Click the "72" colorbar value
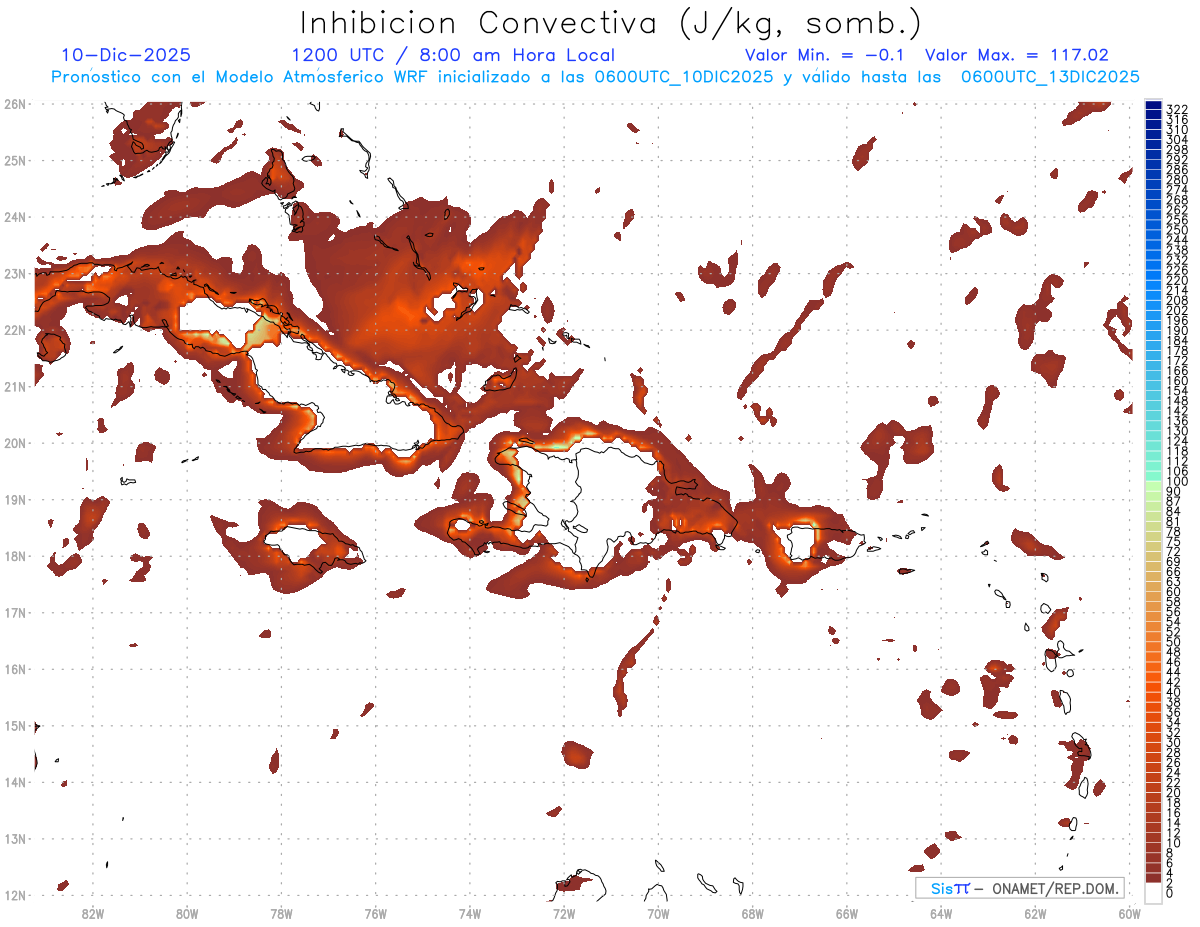The width and height of the screenshot is (1200, 927). pos(1174,552)
